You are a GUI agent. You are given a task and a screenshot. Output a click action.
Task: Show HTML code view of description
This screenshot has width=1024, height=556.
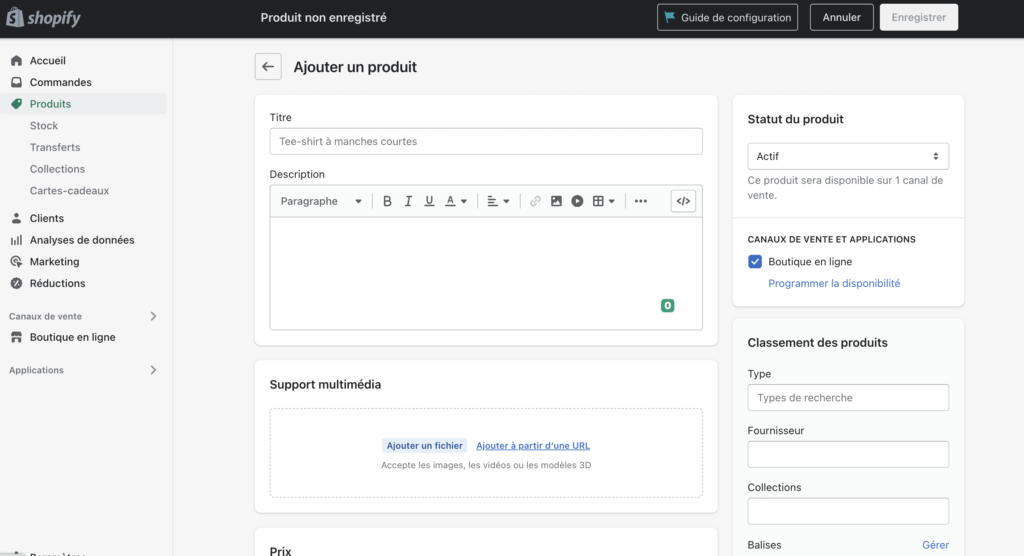coord(683,201)
